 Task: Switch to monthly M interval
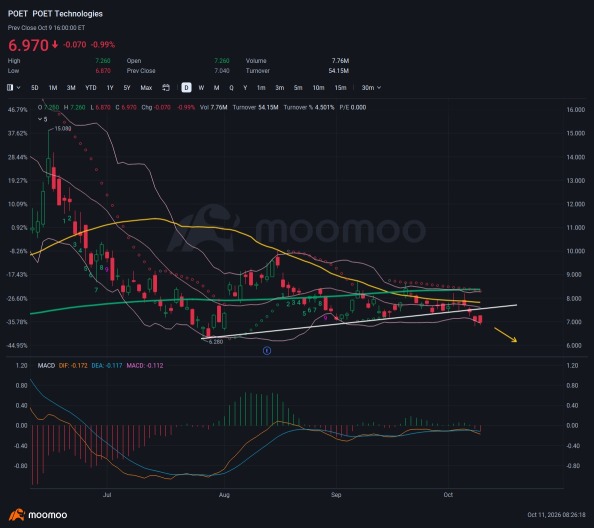coord(216,87)
